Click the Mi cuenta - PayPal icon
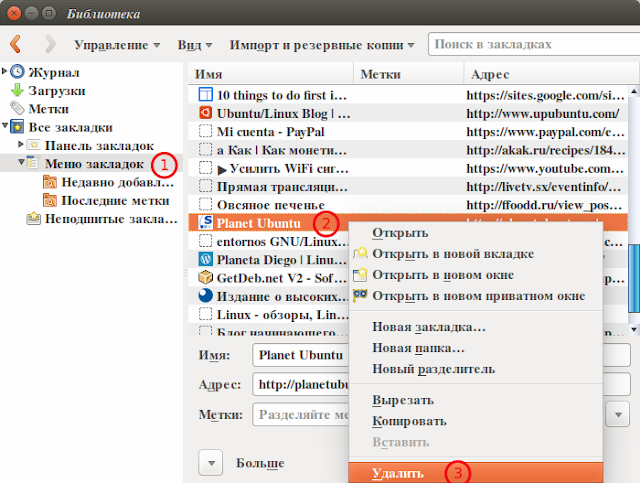The width and height of the screenshot is (640, 483). pyautogui.click(x=205, y=131)
